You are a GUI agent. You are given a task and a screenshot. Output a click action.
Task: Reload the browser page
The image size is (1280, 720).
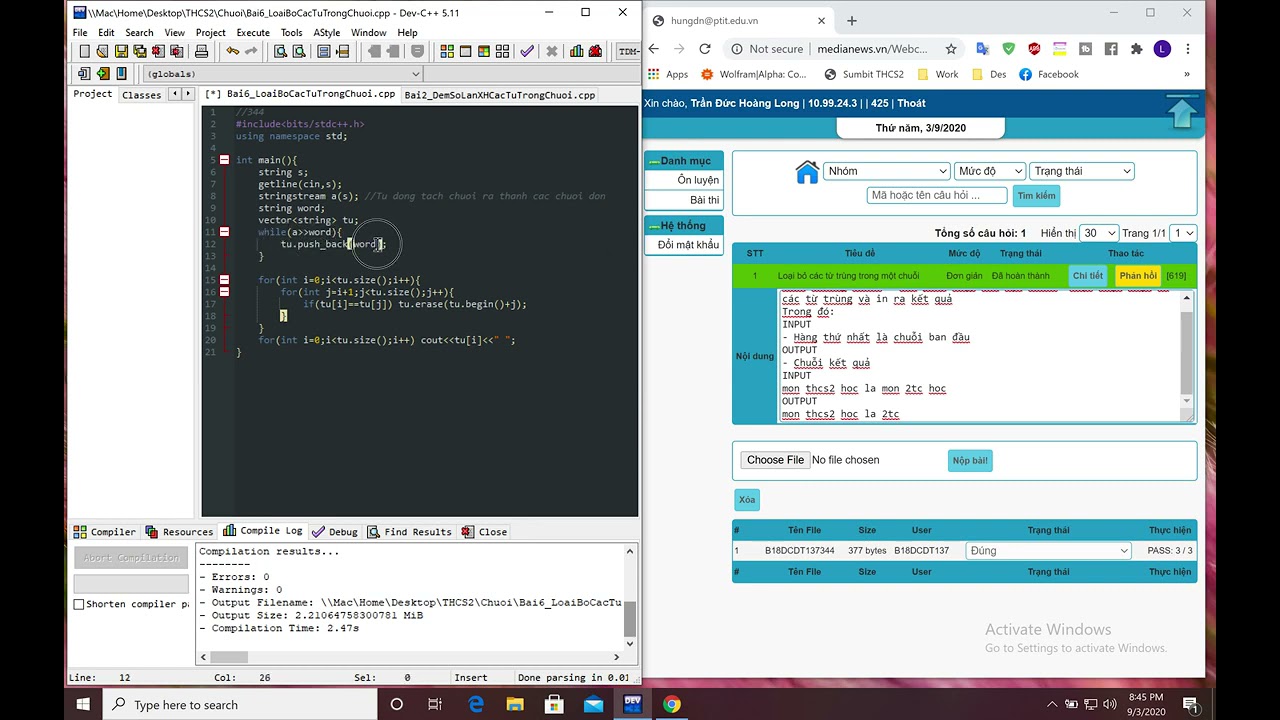705,49
